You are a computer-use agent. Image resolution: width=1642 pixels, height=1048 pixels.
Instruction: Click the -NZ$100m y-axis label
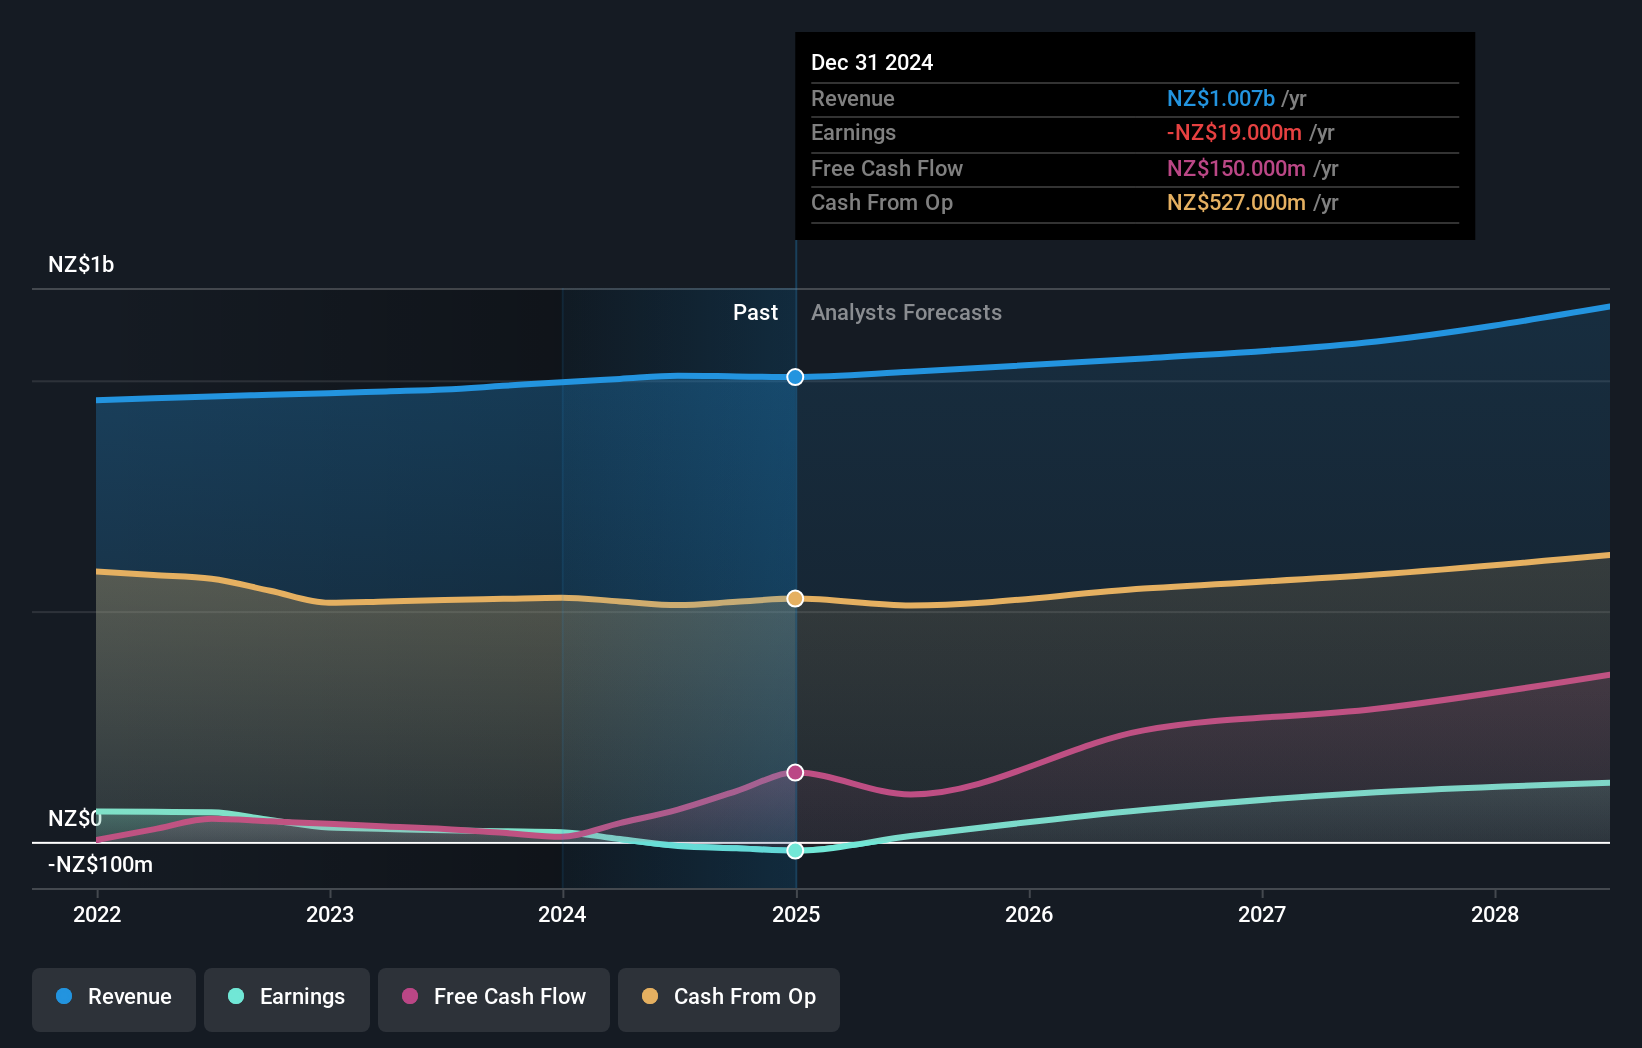click(x=101, y=865)
